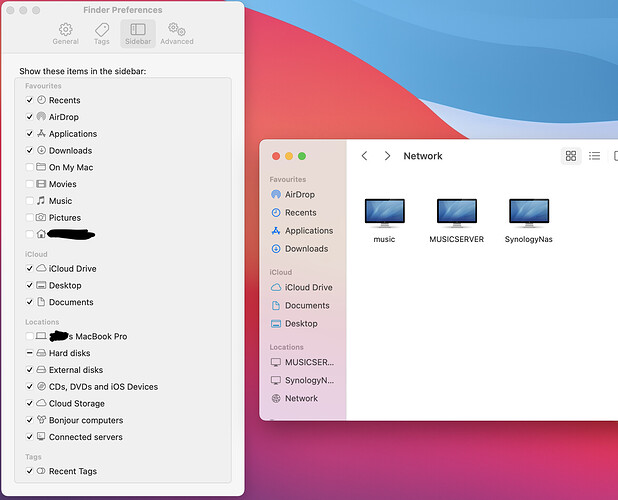The height and width of the screenshot is (500, 618).
Task: Open the Tags preferences tab
Action: (x=102, y=34)
